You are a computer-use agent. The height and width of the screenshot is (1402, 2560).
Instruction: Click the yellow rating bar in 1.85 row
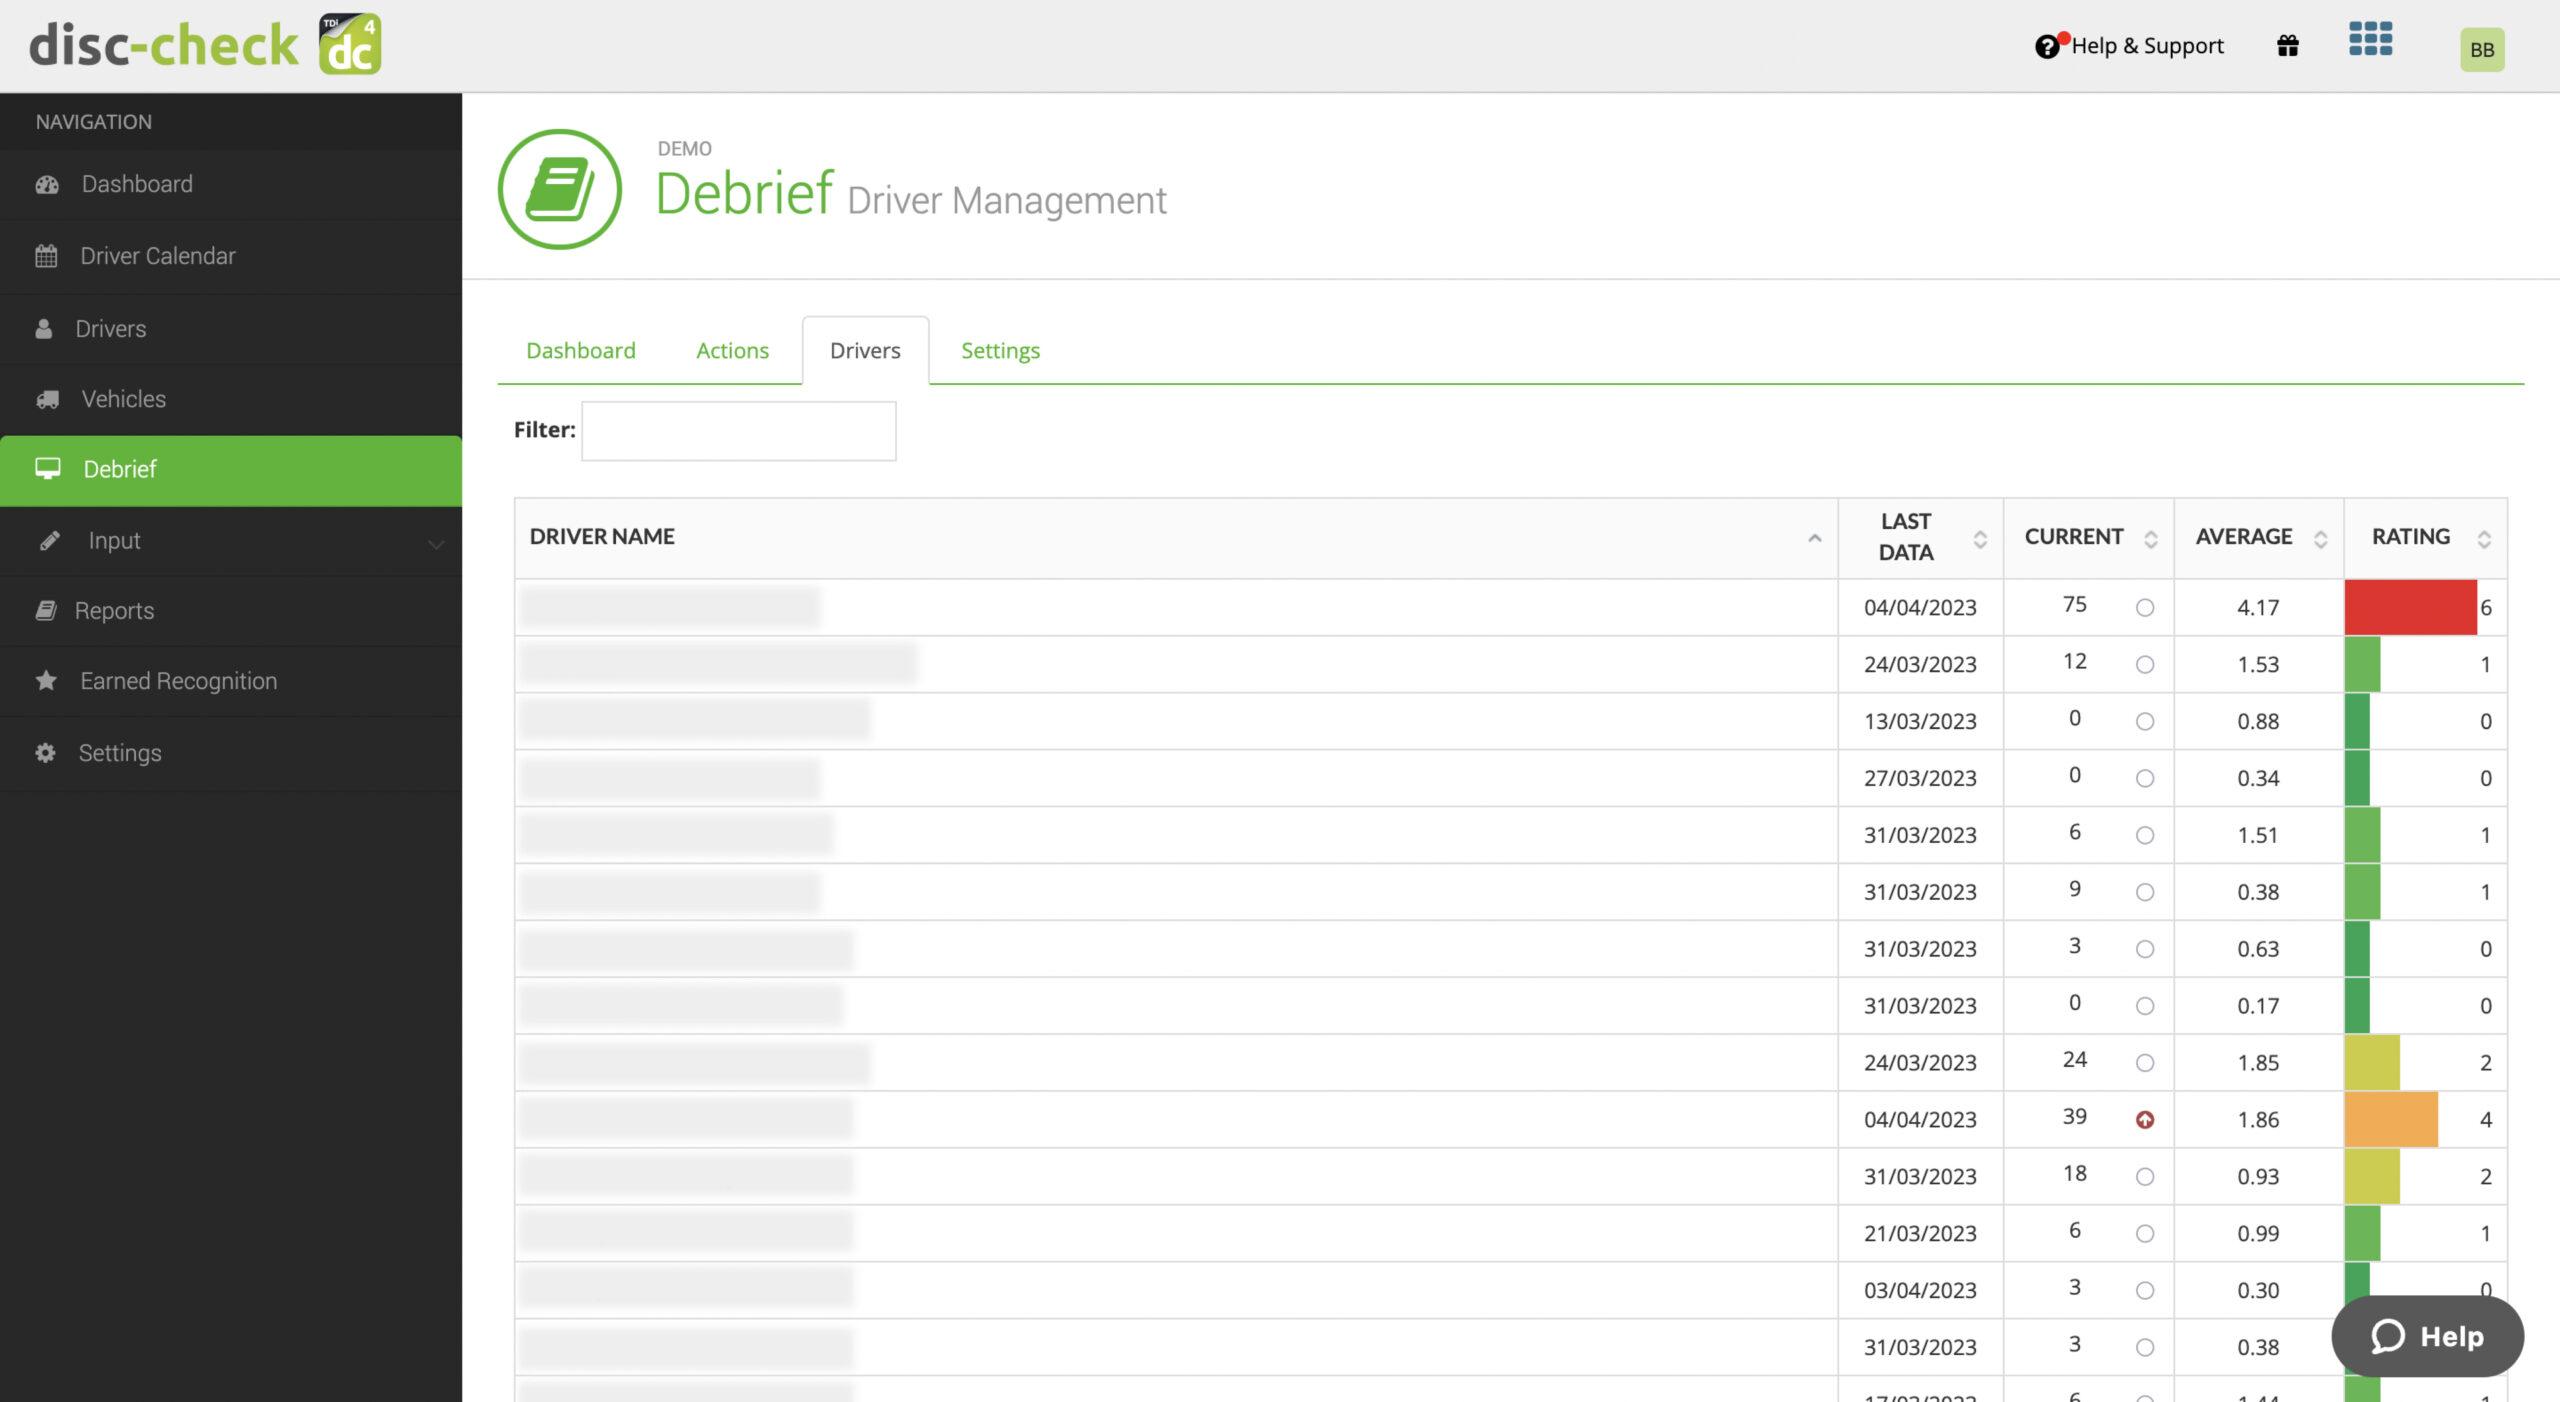coord(2372,1063)
